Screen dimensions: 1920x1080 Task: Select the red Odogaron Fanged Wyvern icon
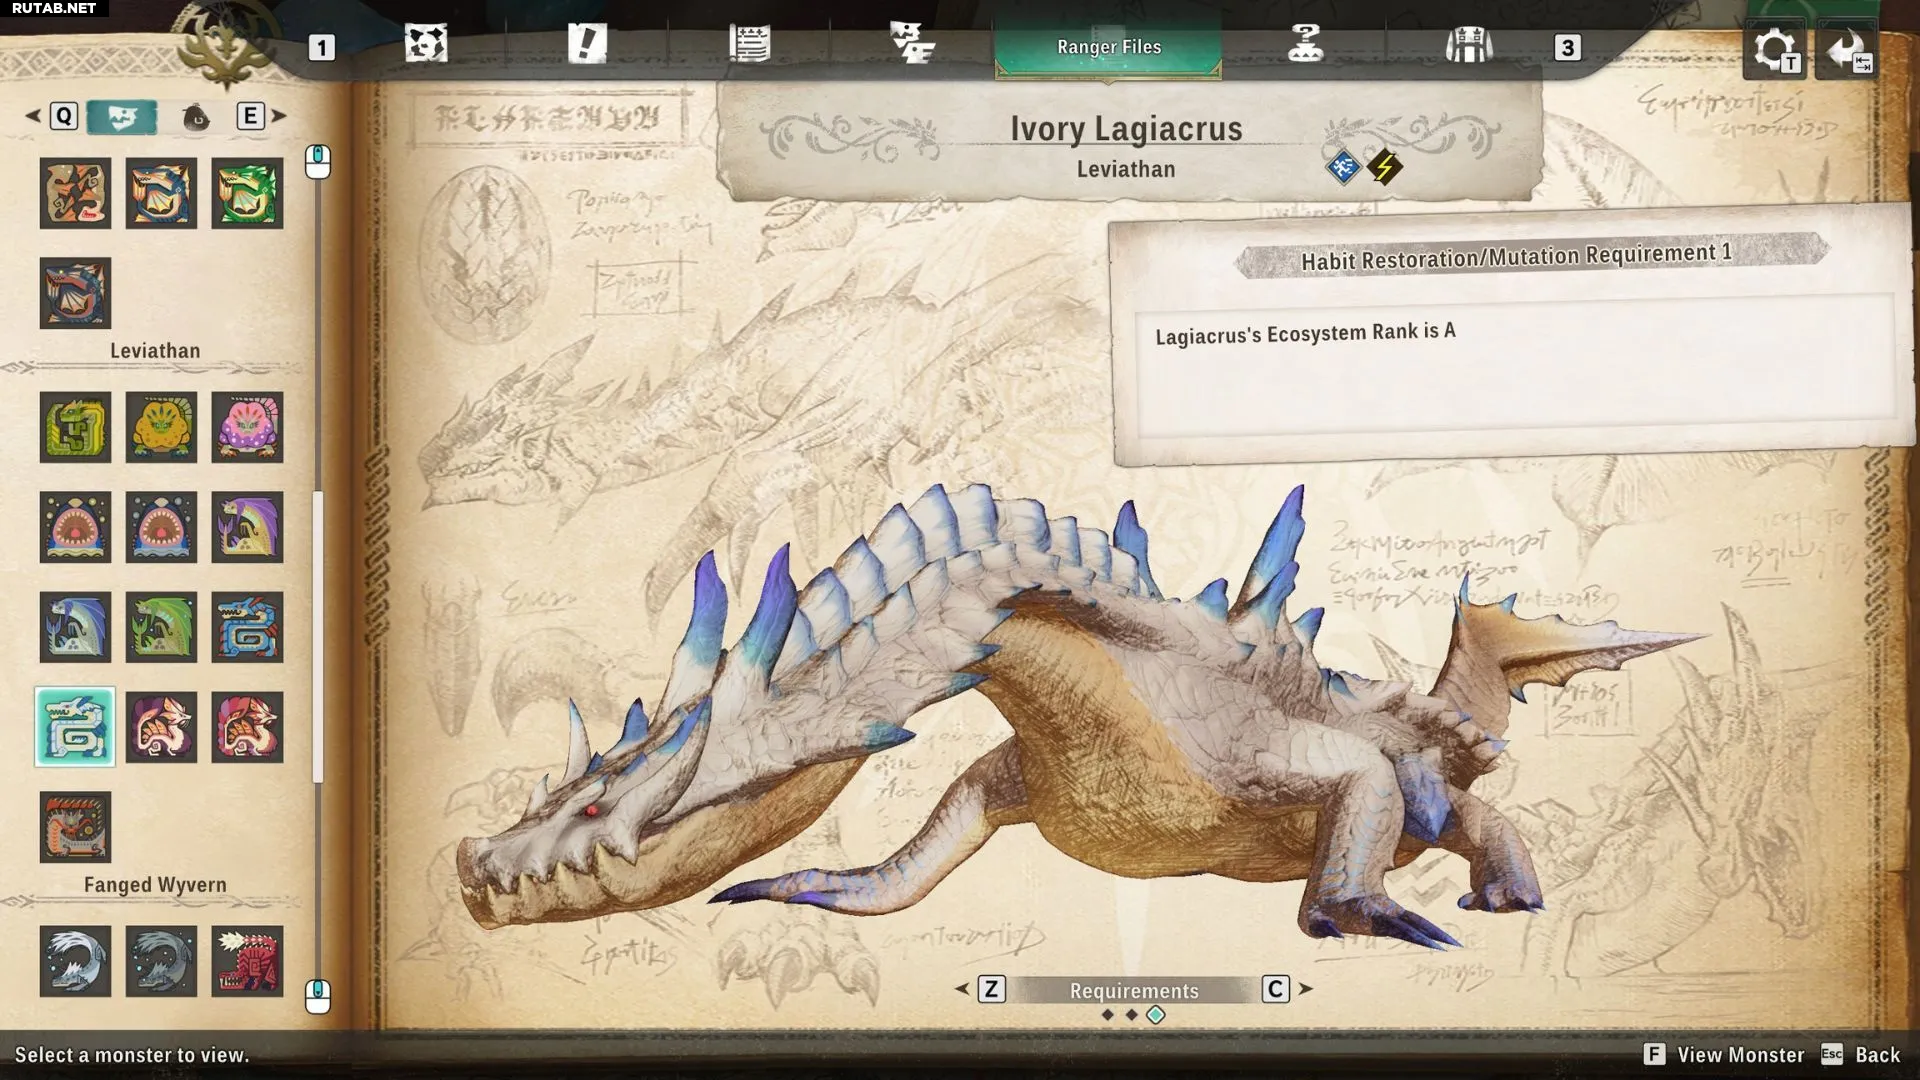click(247, 961)
